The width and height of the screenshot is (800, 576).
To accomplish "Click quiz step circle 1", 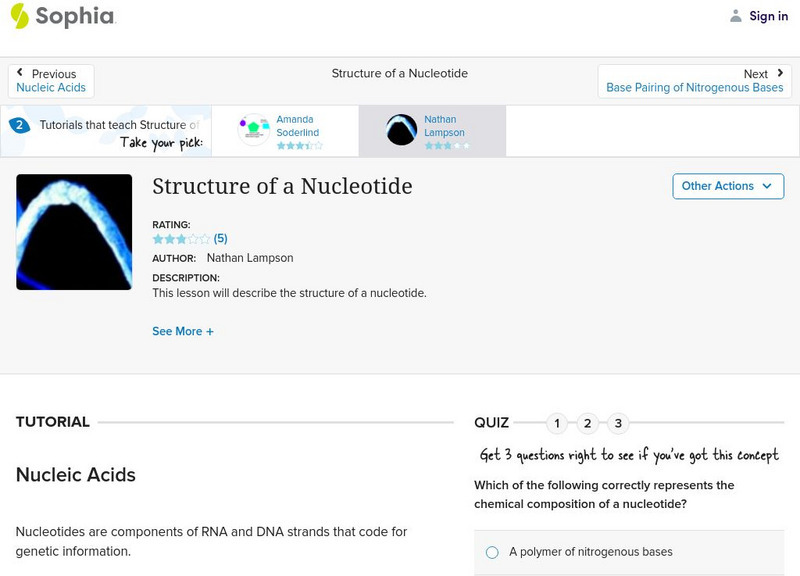I will (x=557, y=423).
